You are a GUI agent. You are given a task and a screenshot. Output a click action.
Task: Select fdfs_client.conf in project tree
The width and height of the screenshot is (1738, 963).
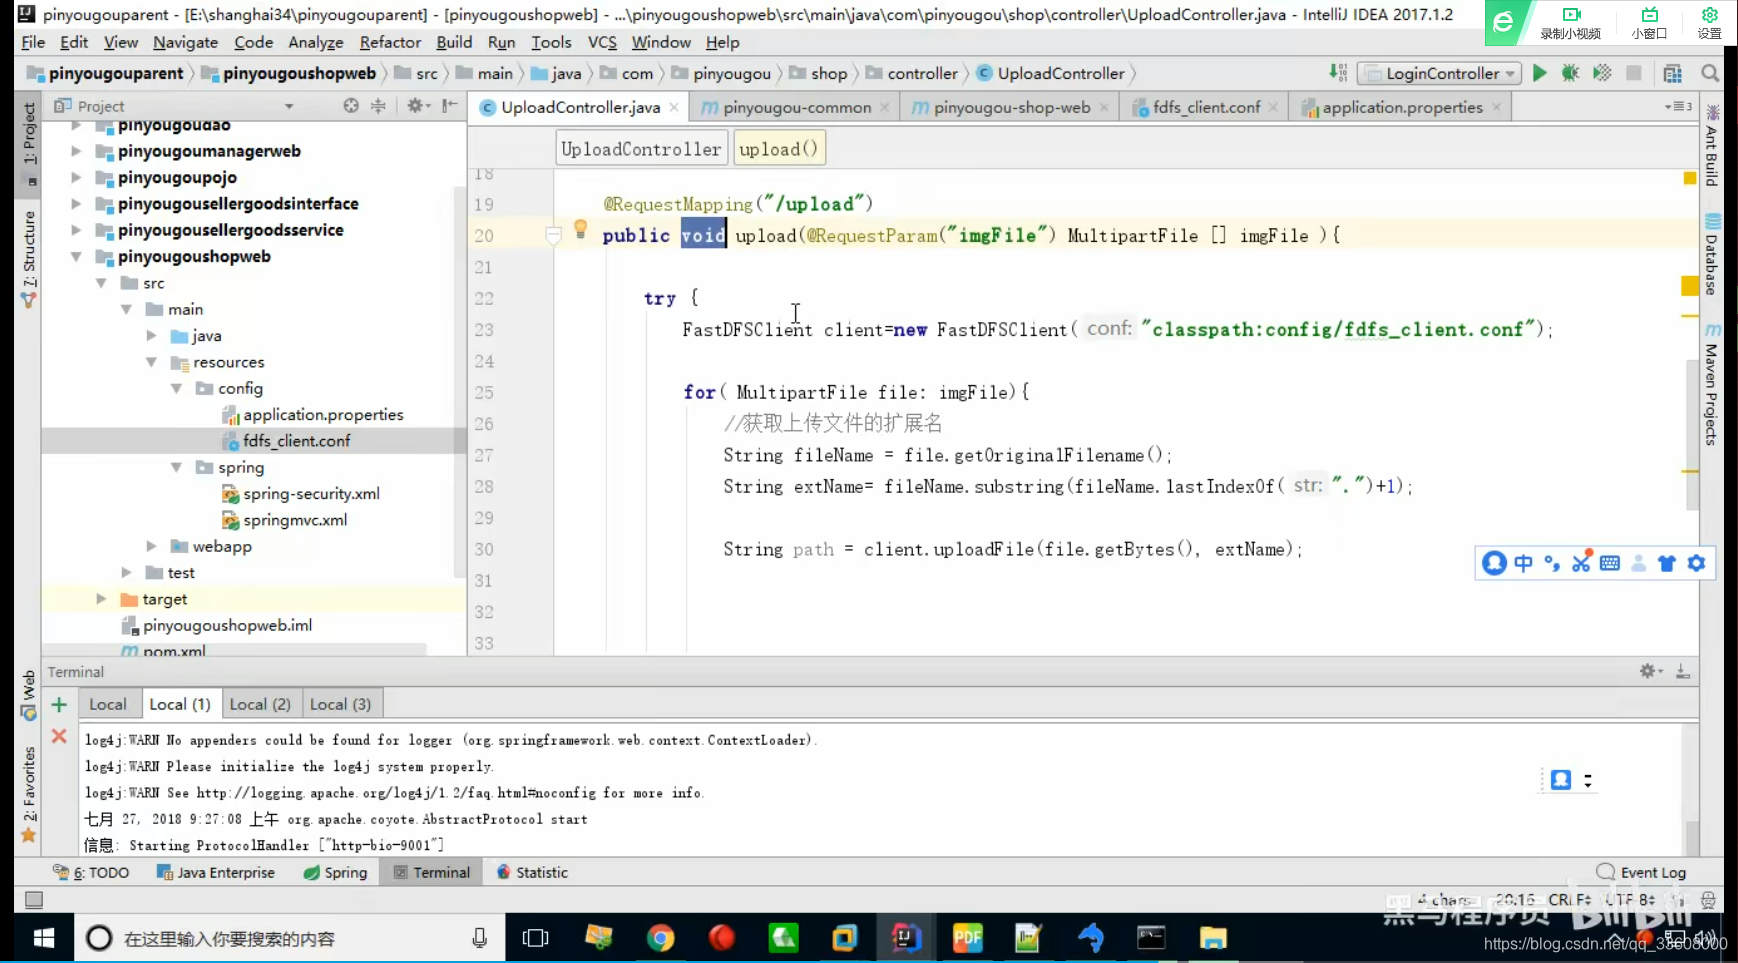click(x=296, y=441)
